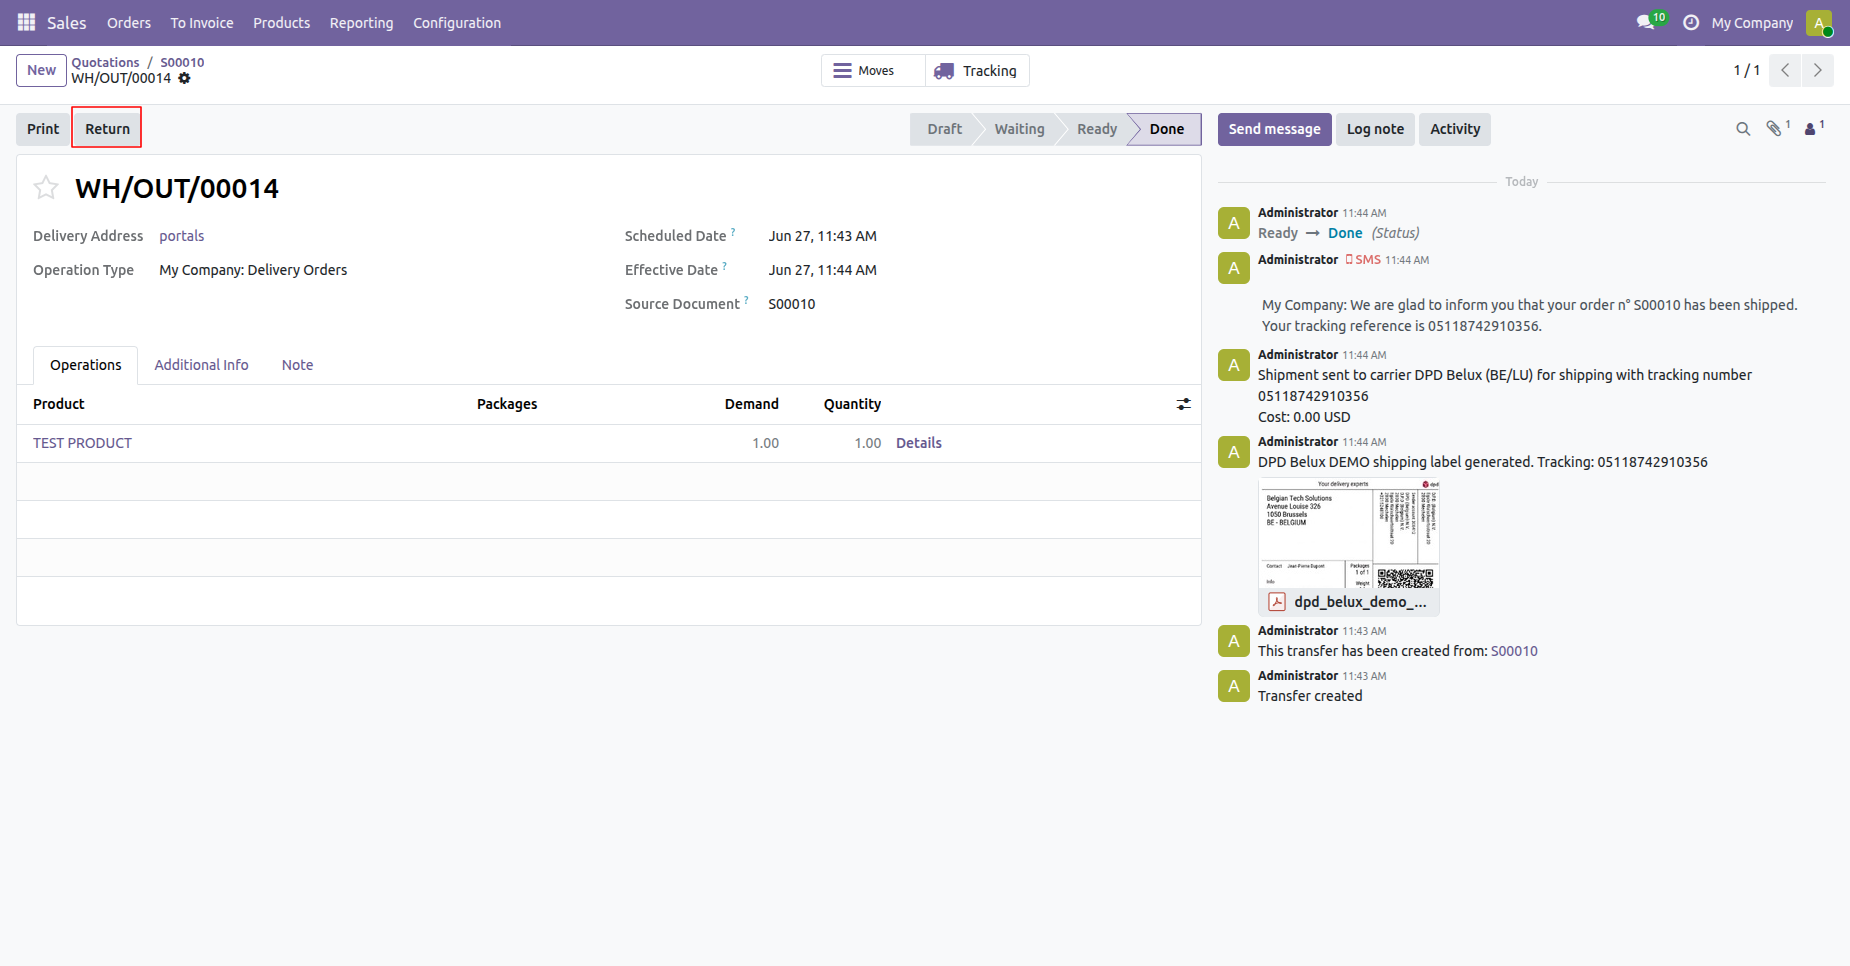Sort by the Demand column header
This screenshot has width=1850, height=966.
point(751,404)
